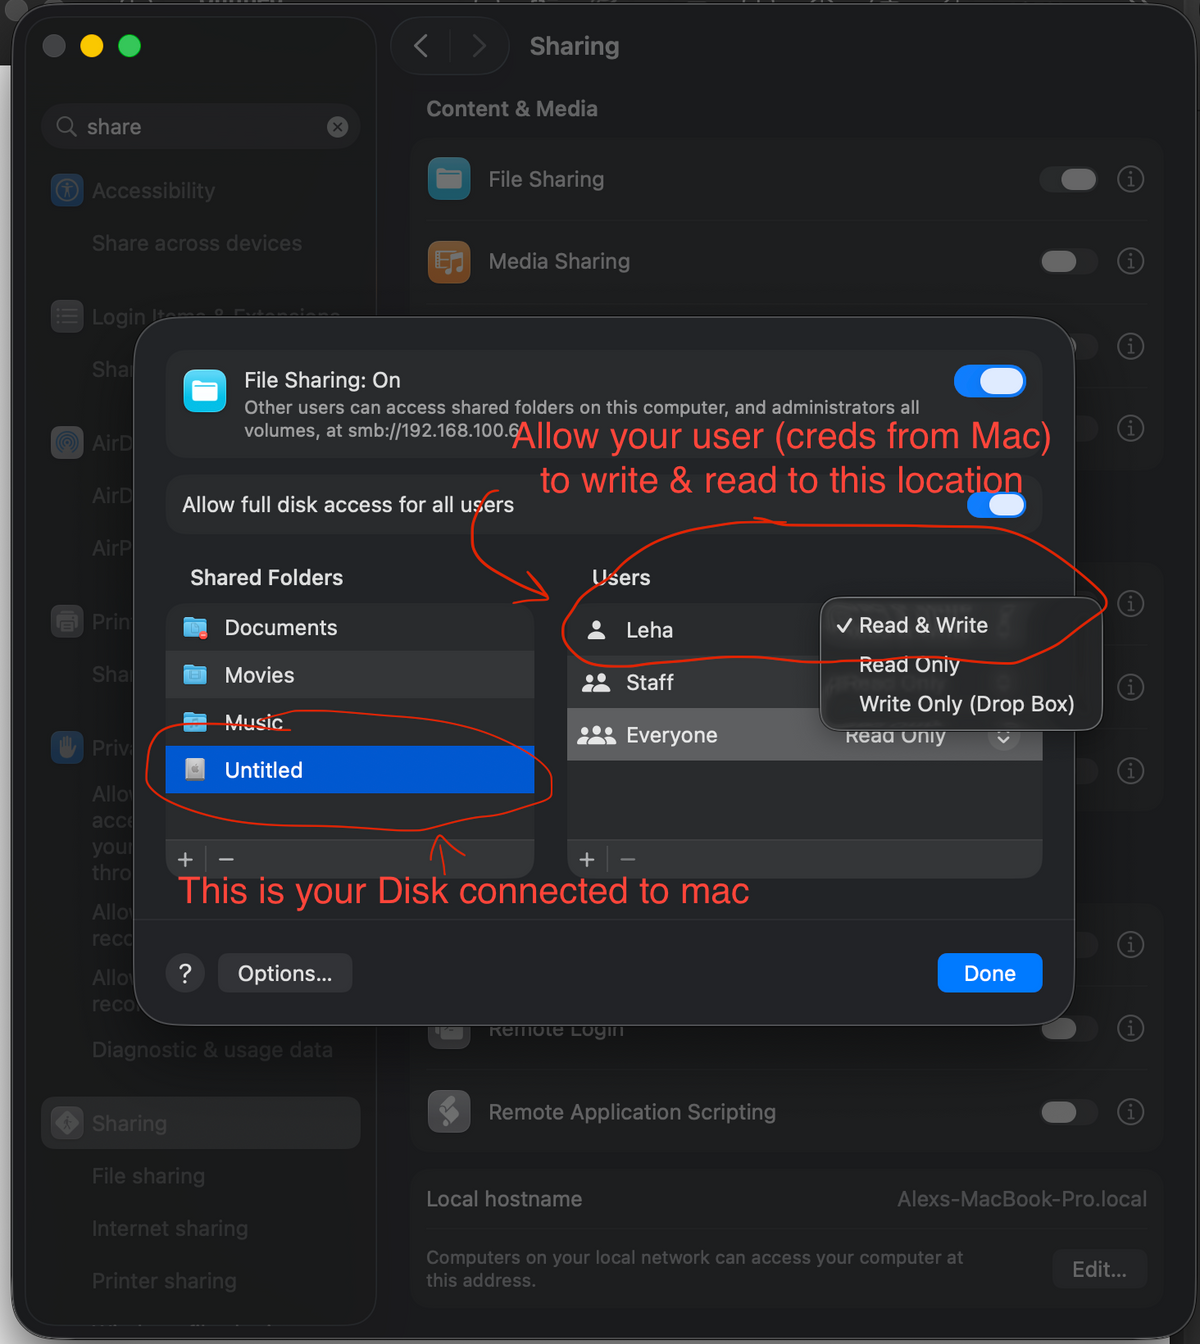Viewport: 1200px width, 1344px height.
Task: Open Everyone permission dropdown chevron
Action: click(1003, 738)
